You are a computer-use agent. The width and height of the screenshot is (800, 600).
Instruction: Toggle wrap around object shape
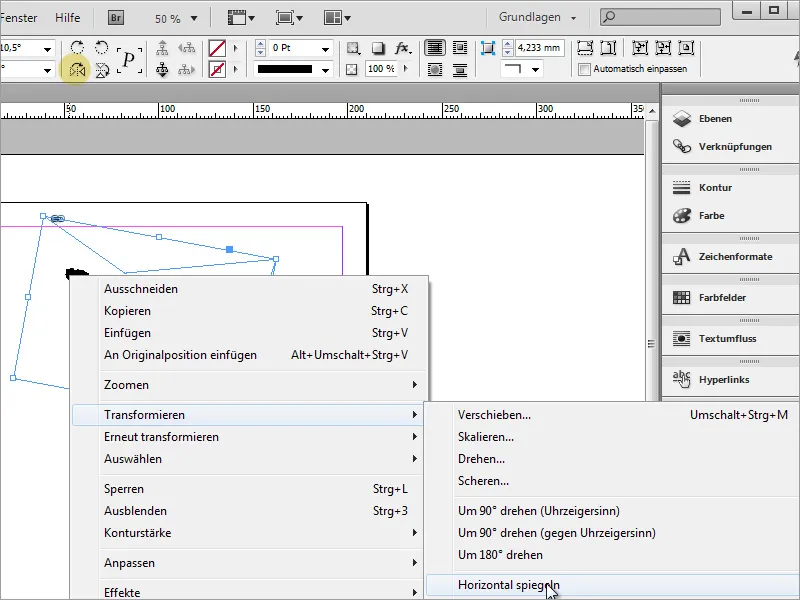pyautogui.click(x=435, y=70)
